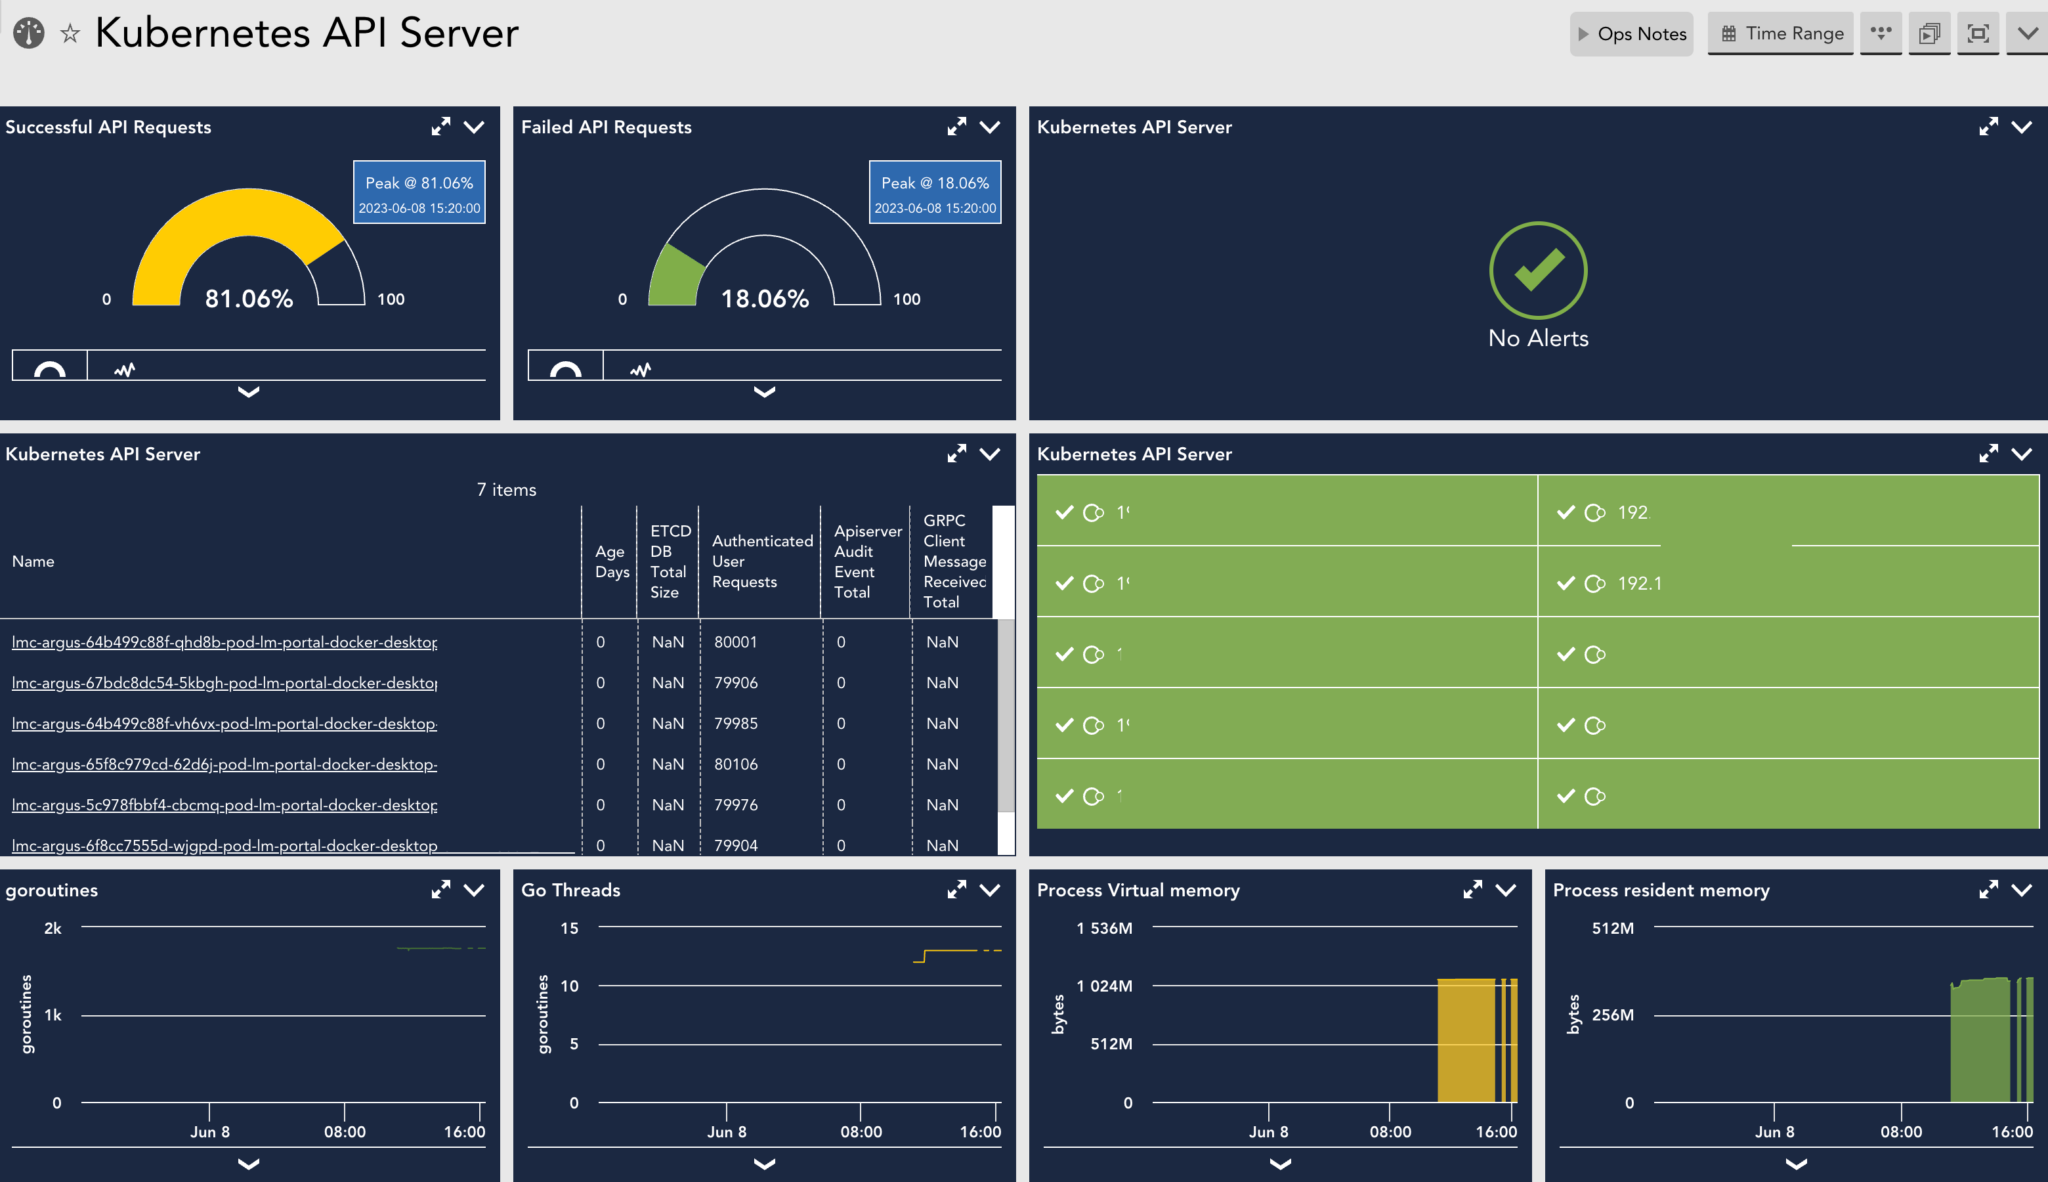Click the green No Alerts checkmark icon
The image size is (2048, 1182).
click(1537, 271)
